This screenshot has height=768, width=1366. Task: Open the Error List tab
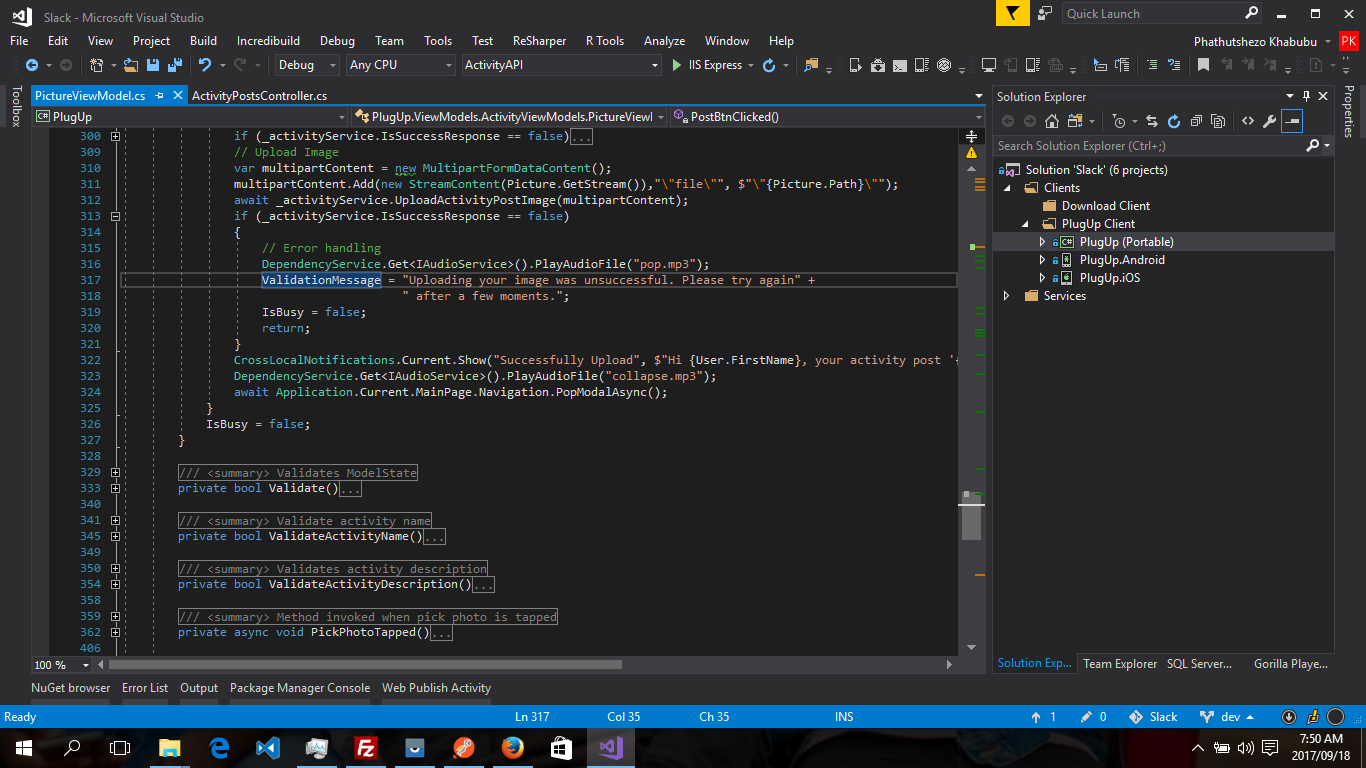pyautogui.click(x=145, y=688)
